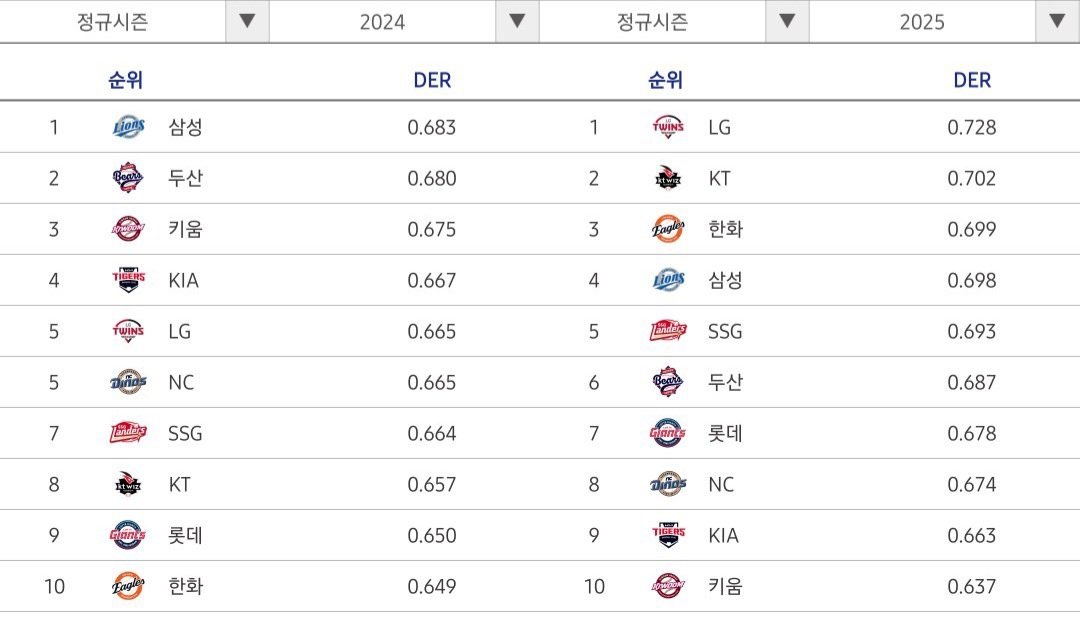The image size is (1080, 629).
Task: Expand the right 정규시즌 season-type dropdown arrow
Action: coord(787,21)
